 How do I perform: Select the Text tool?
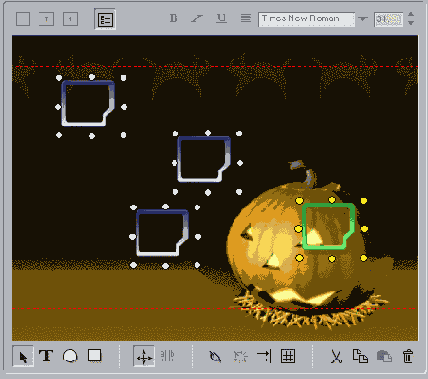coord(46,356)
